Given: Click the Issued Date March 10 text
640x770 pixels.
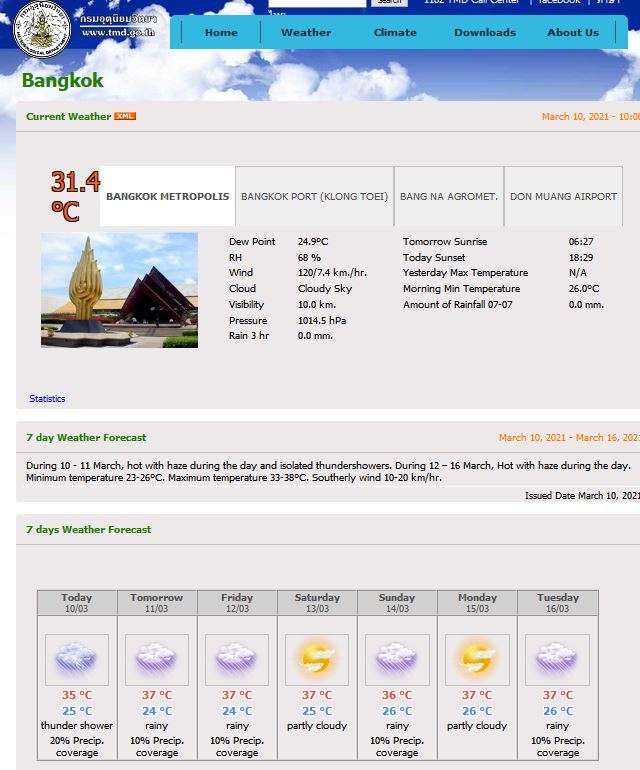Looking at the screenshot, I should [582, 495].
